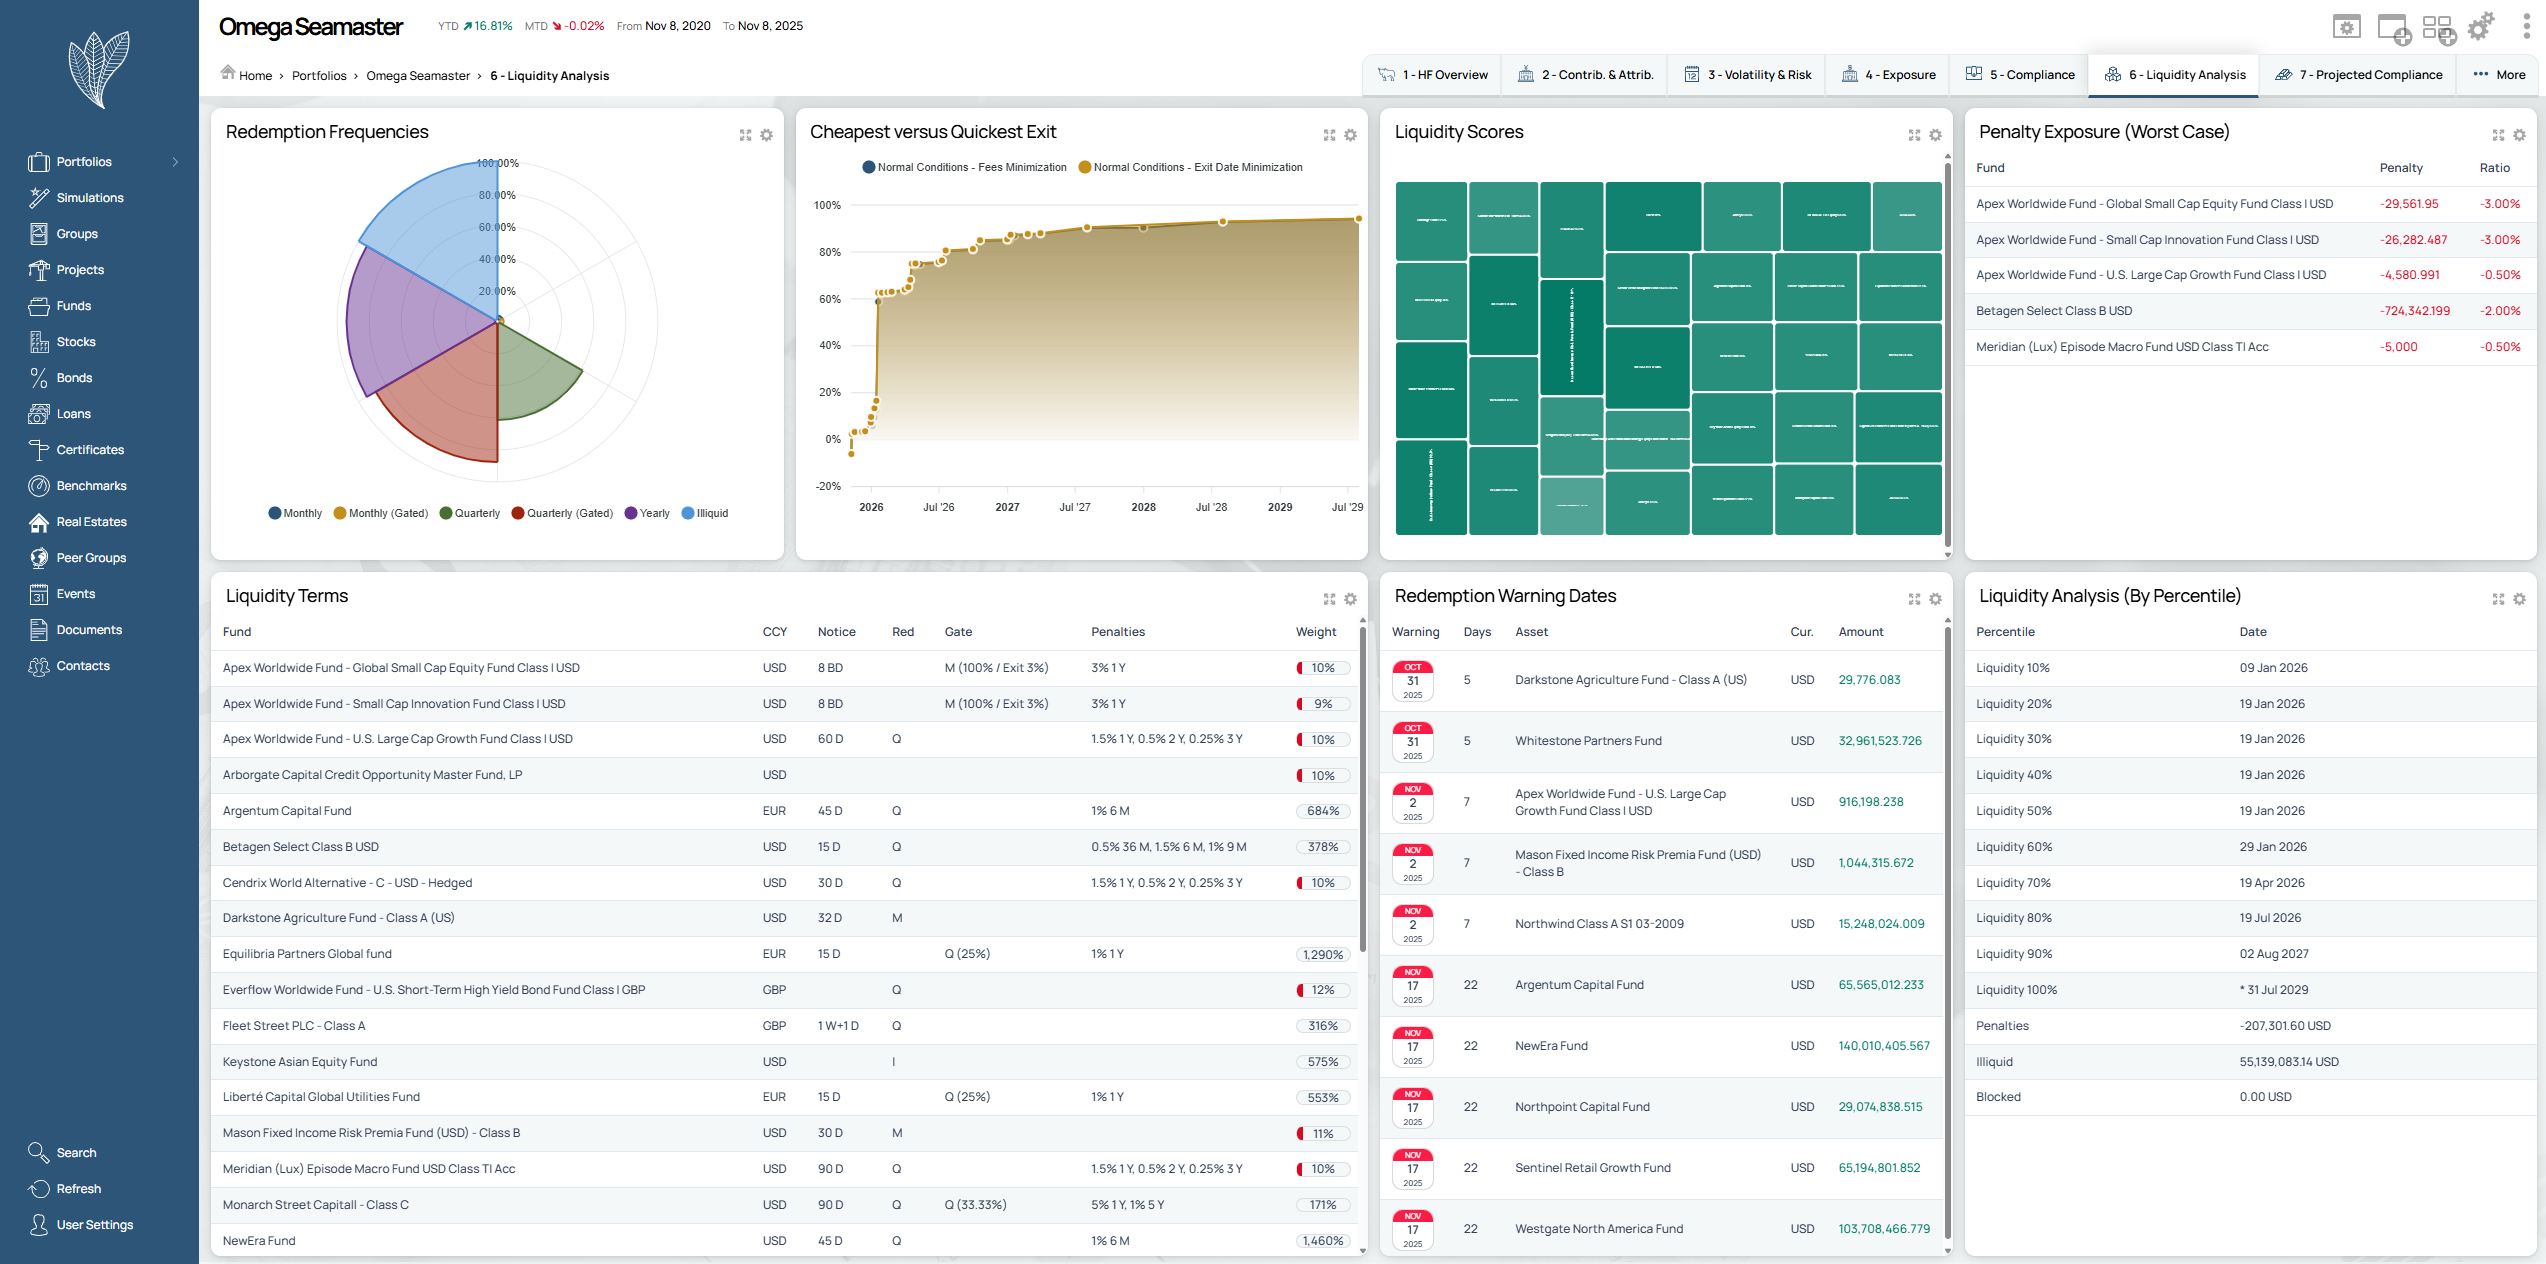Click the Peer Groups globe icon
Viewport: 2546px width, 1264px height.
click(39, 558)
